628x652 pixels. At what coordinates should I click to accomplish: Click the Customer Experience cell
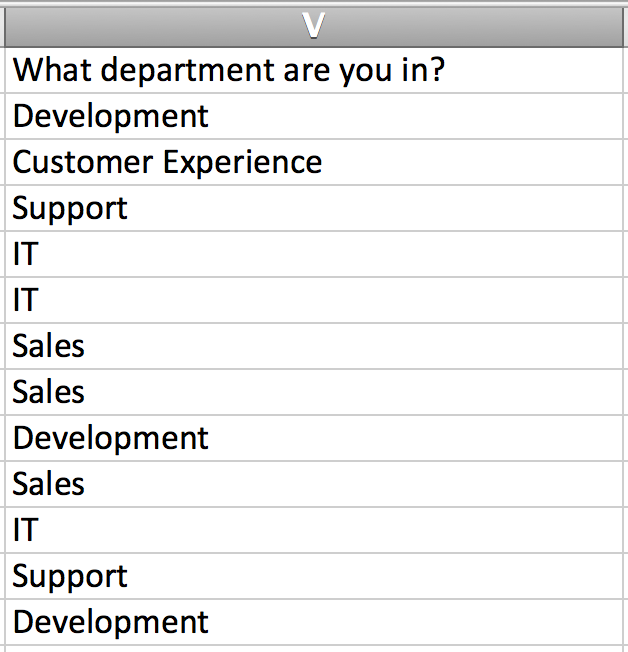[x=167, y=163]
